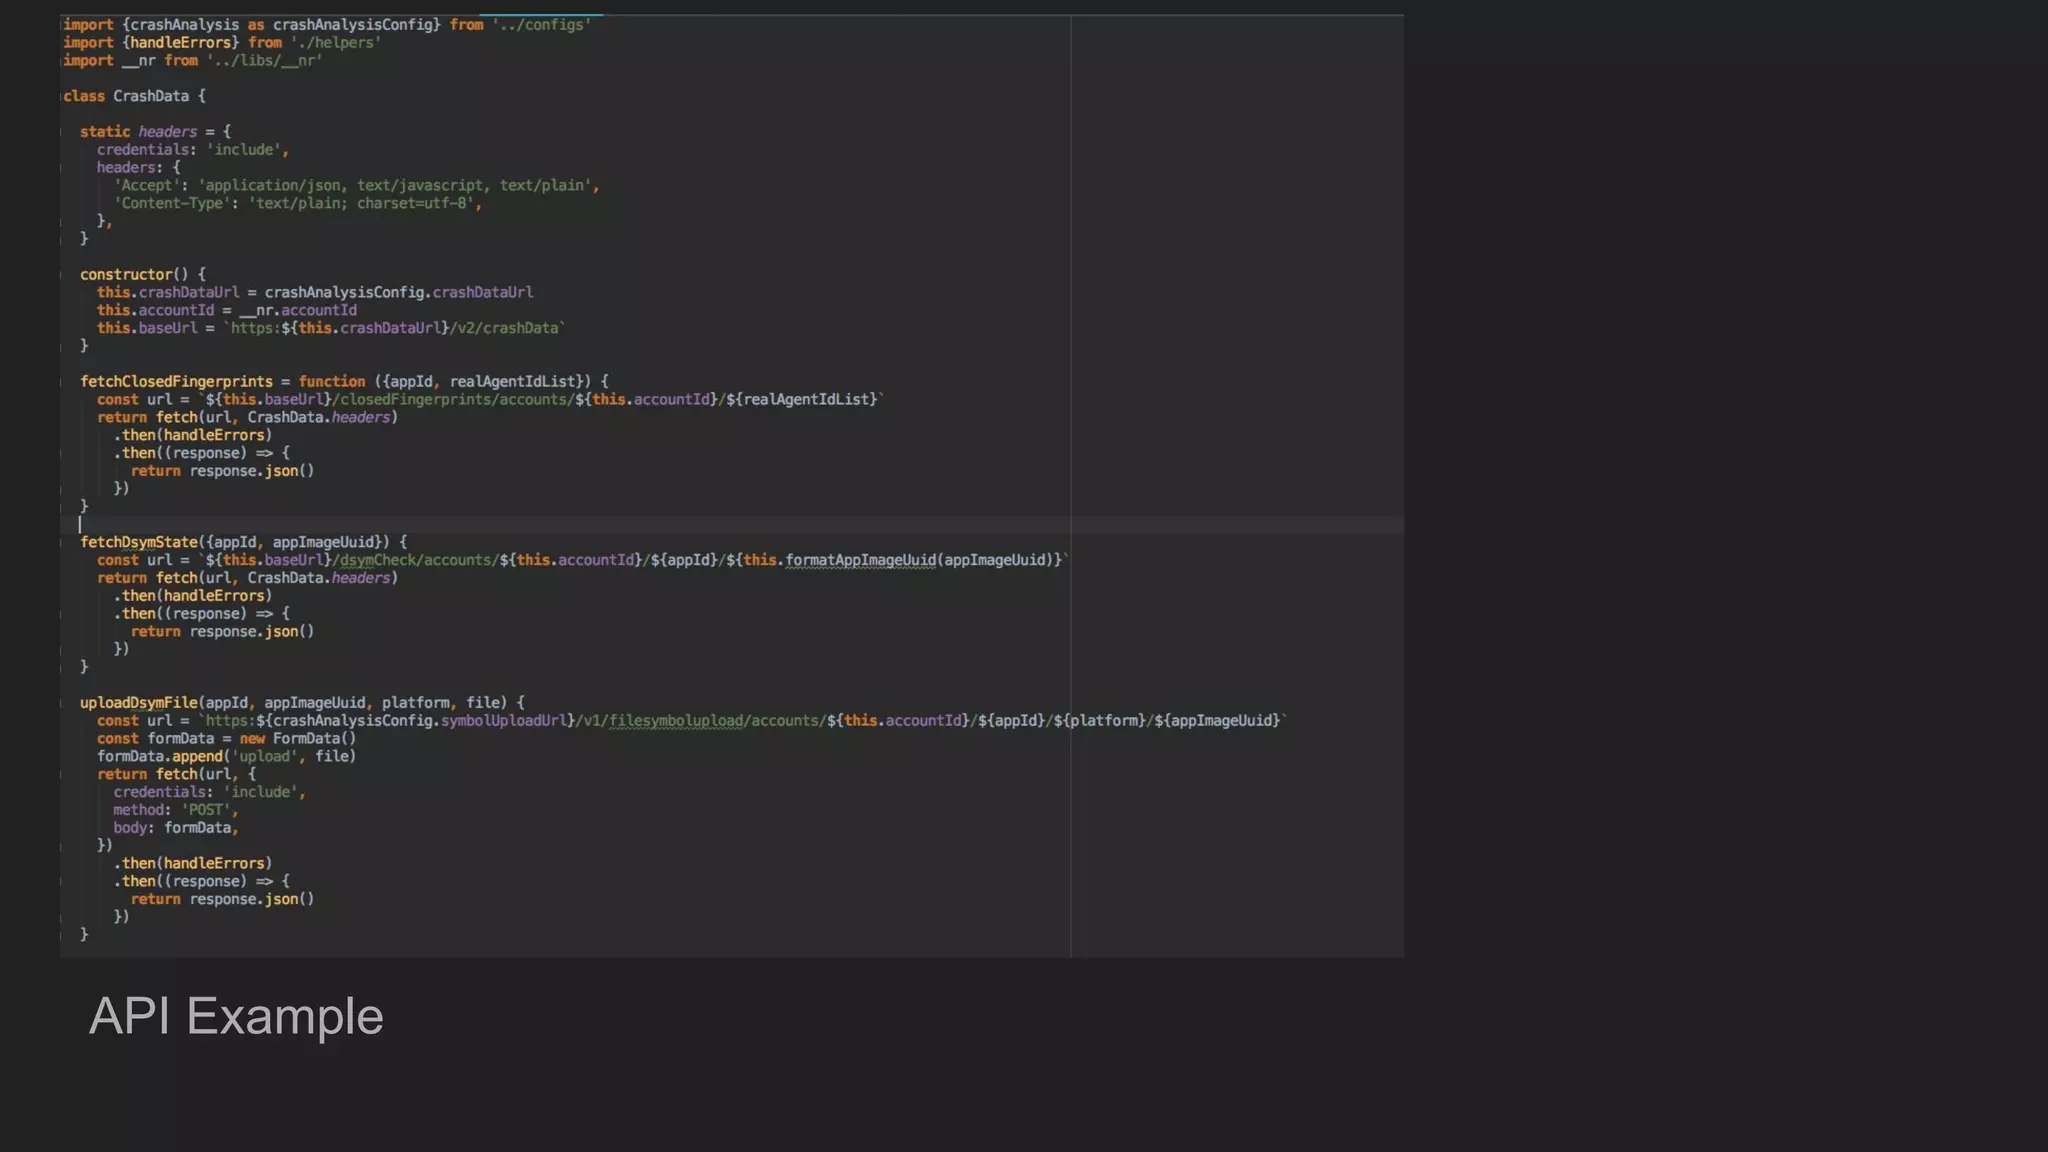The width and height of the screenshot is (2048, 1152).
Task: Click the 'fetchClosedFingerprints' function name
Action: pos(176,382)
